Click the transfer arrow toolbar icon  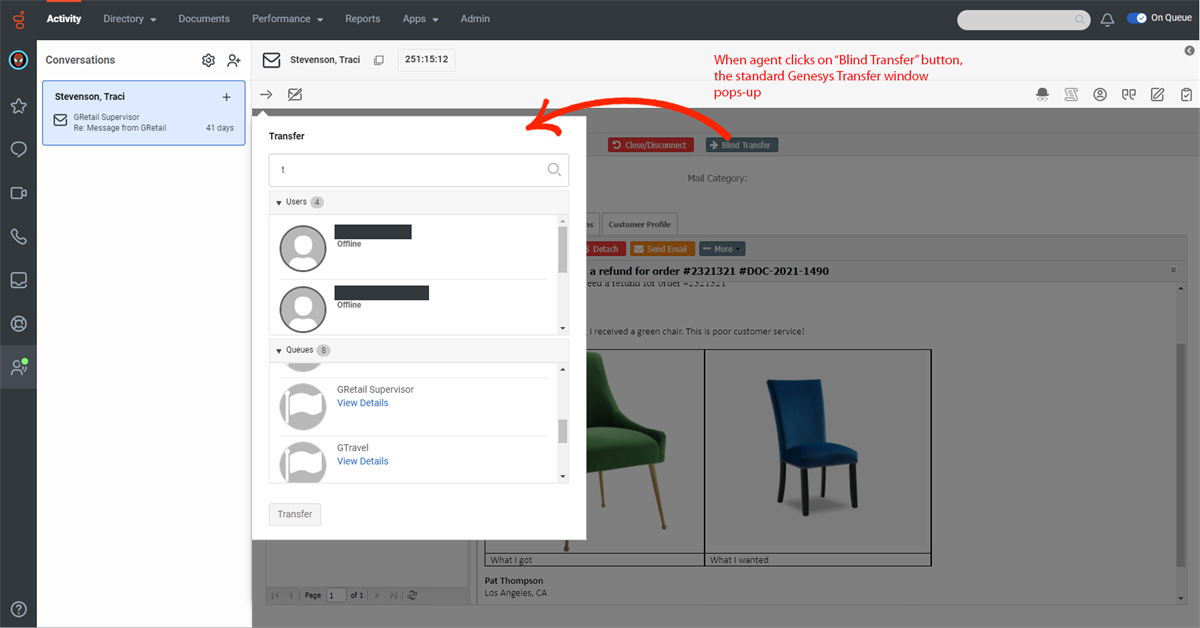pyautogui.click(x=266, y=95)
